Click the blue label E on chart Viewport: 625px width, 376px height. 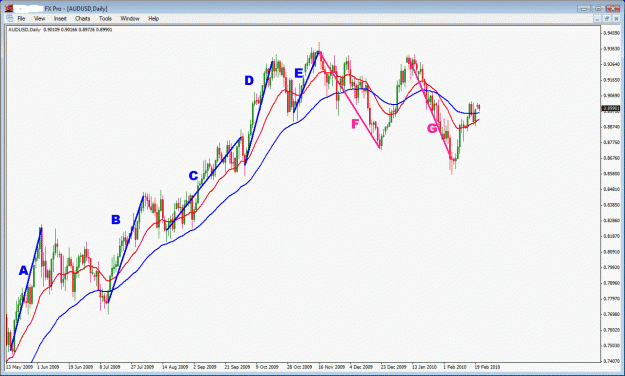coord(299,73)
